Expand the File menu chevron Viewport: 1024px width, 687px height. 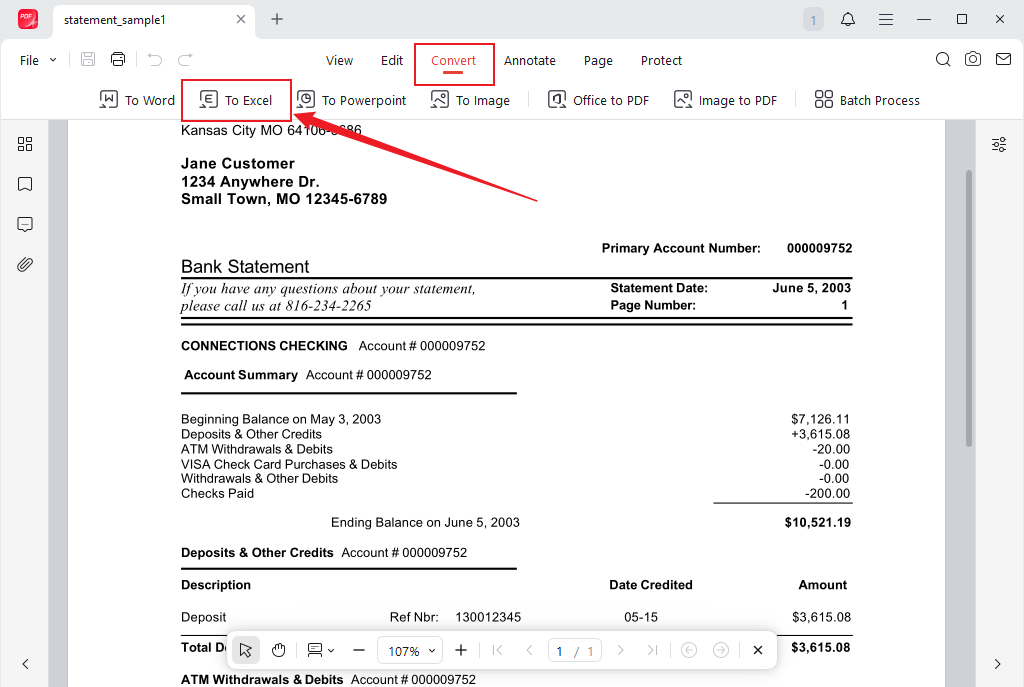[53, 59]
